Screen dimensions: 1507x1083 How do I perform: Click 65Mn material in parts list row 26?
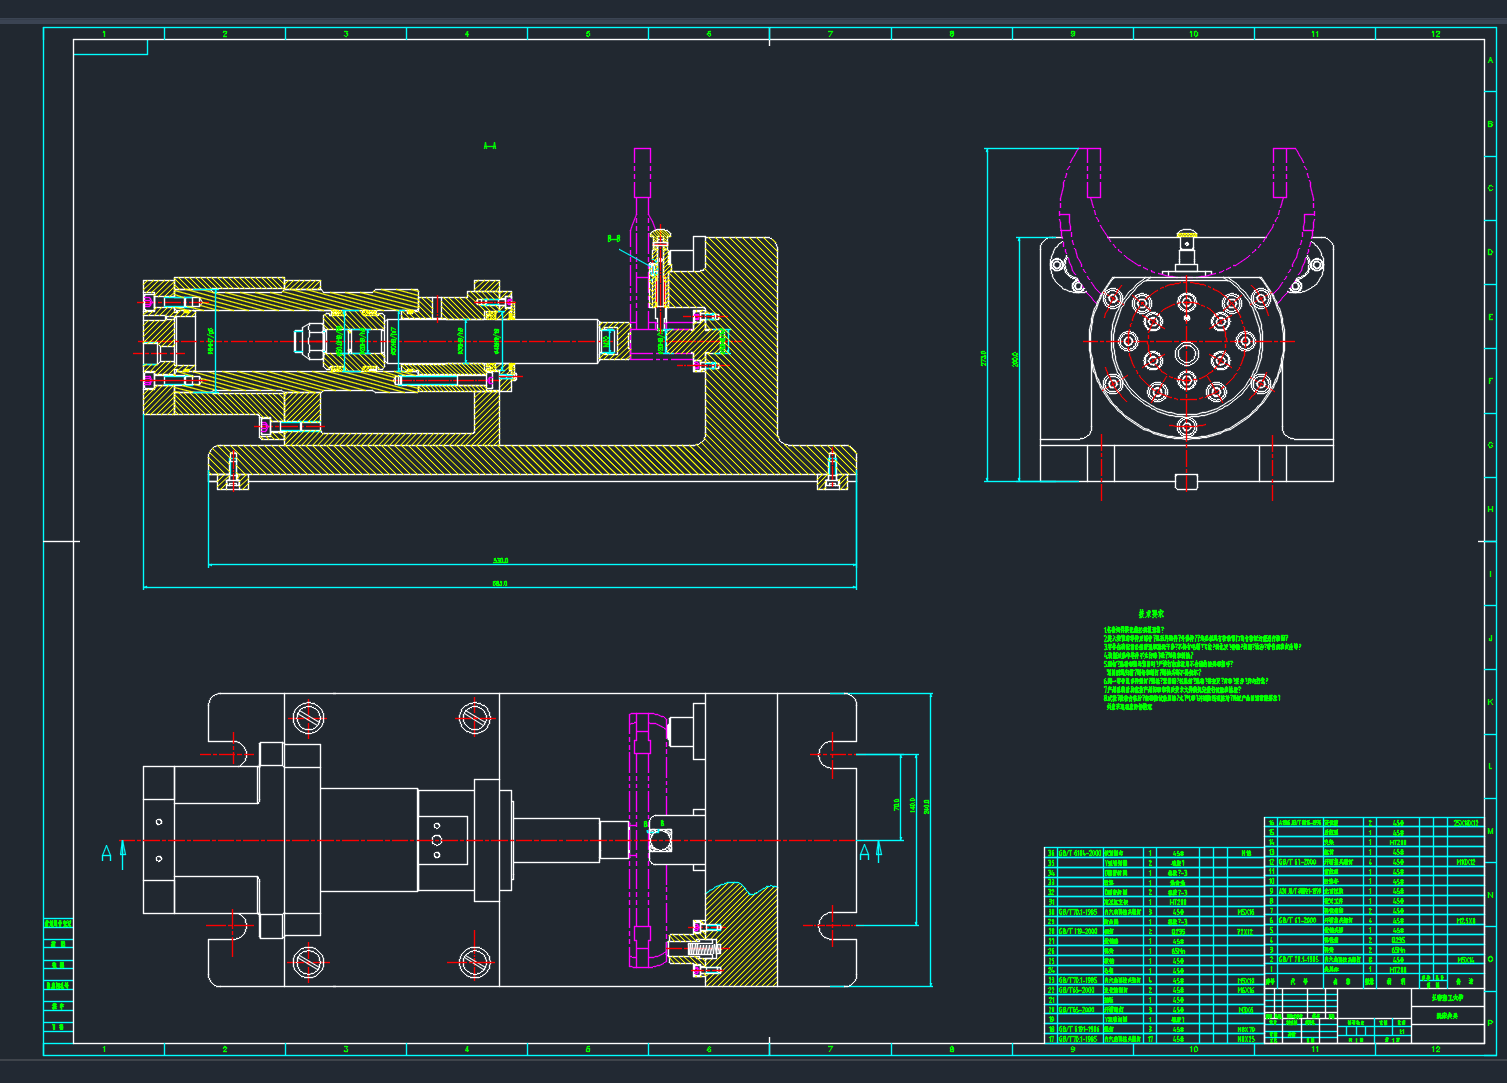[x=1178, y=951]
